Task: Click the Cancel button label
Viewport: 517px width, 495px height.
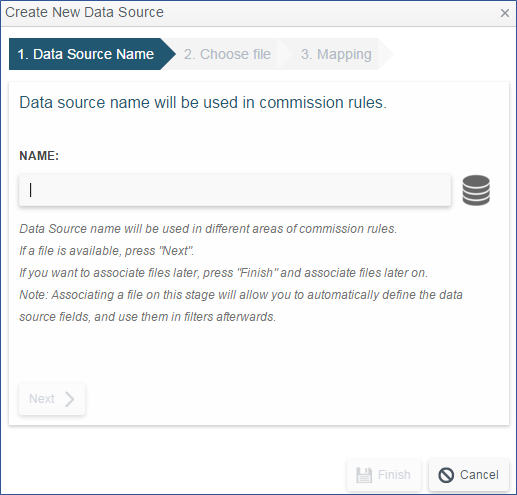Action: [479, 475]
